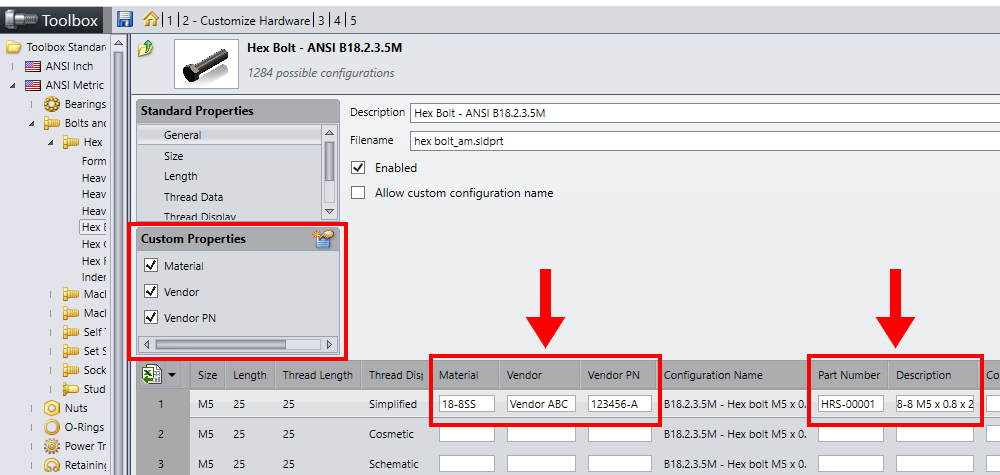Click the Bolts and Screws folder icon
Screen dimensions: 1000x475
(x=52, y=123)
